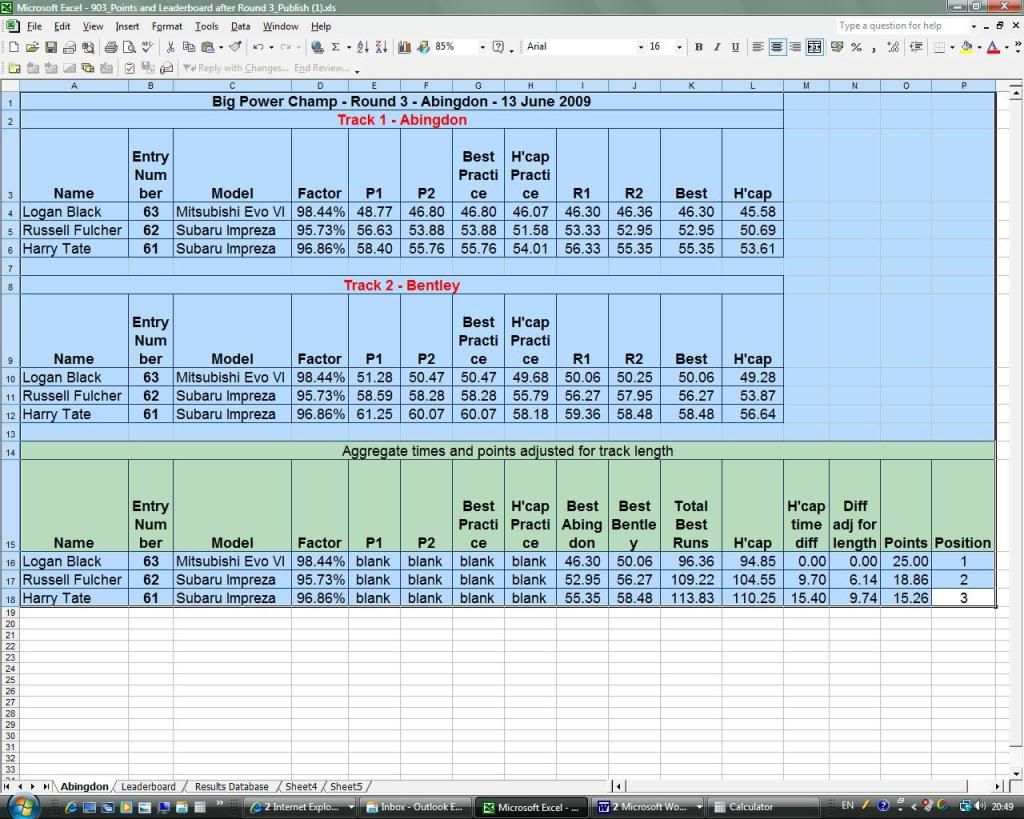Switch to the Sheet4 tab

click(x=301, y=786)
